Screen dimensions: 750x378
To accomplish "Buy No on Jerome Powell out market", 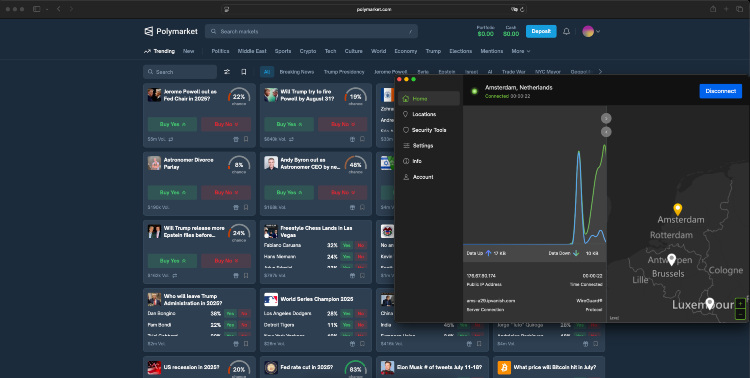I will pyautogui.click(x=226, y=124).
